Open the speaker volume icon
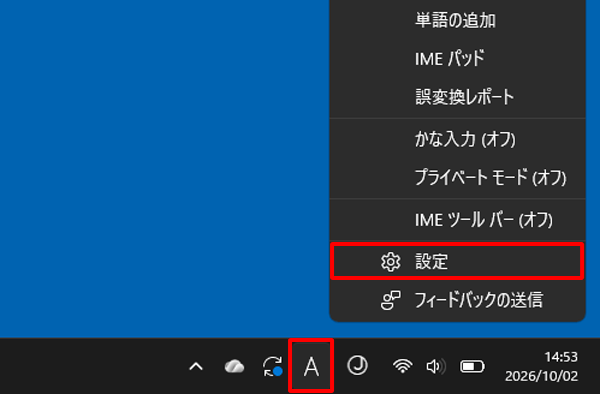Screen dimensions: 600x394 (x=436, y=366)
